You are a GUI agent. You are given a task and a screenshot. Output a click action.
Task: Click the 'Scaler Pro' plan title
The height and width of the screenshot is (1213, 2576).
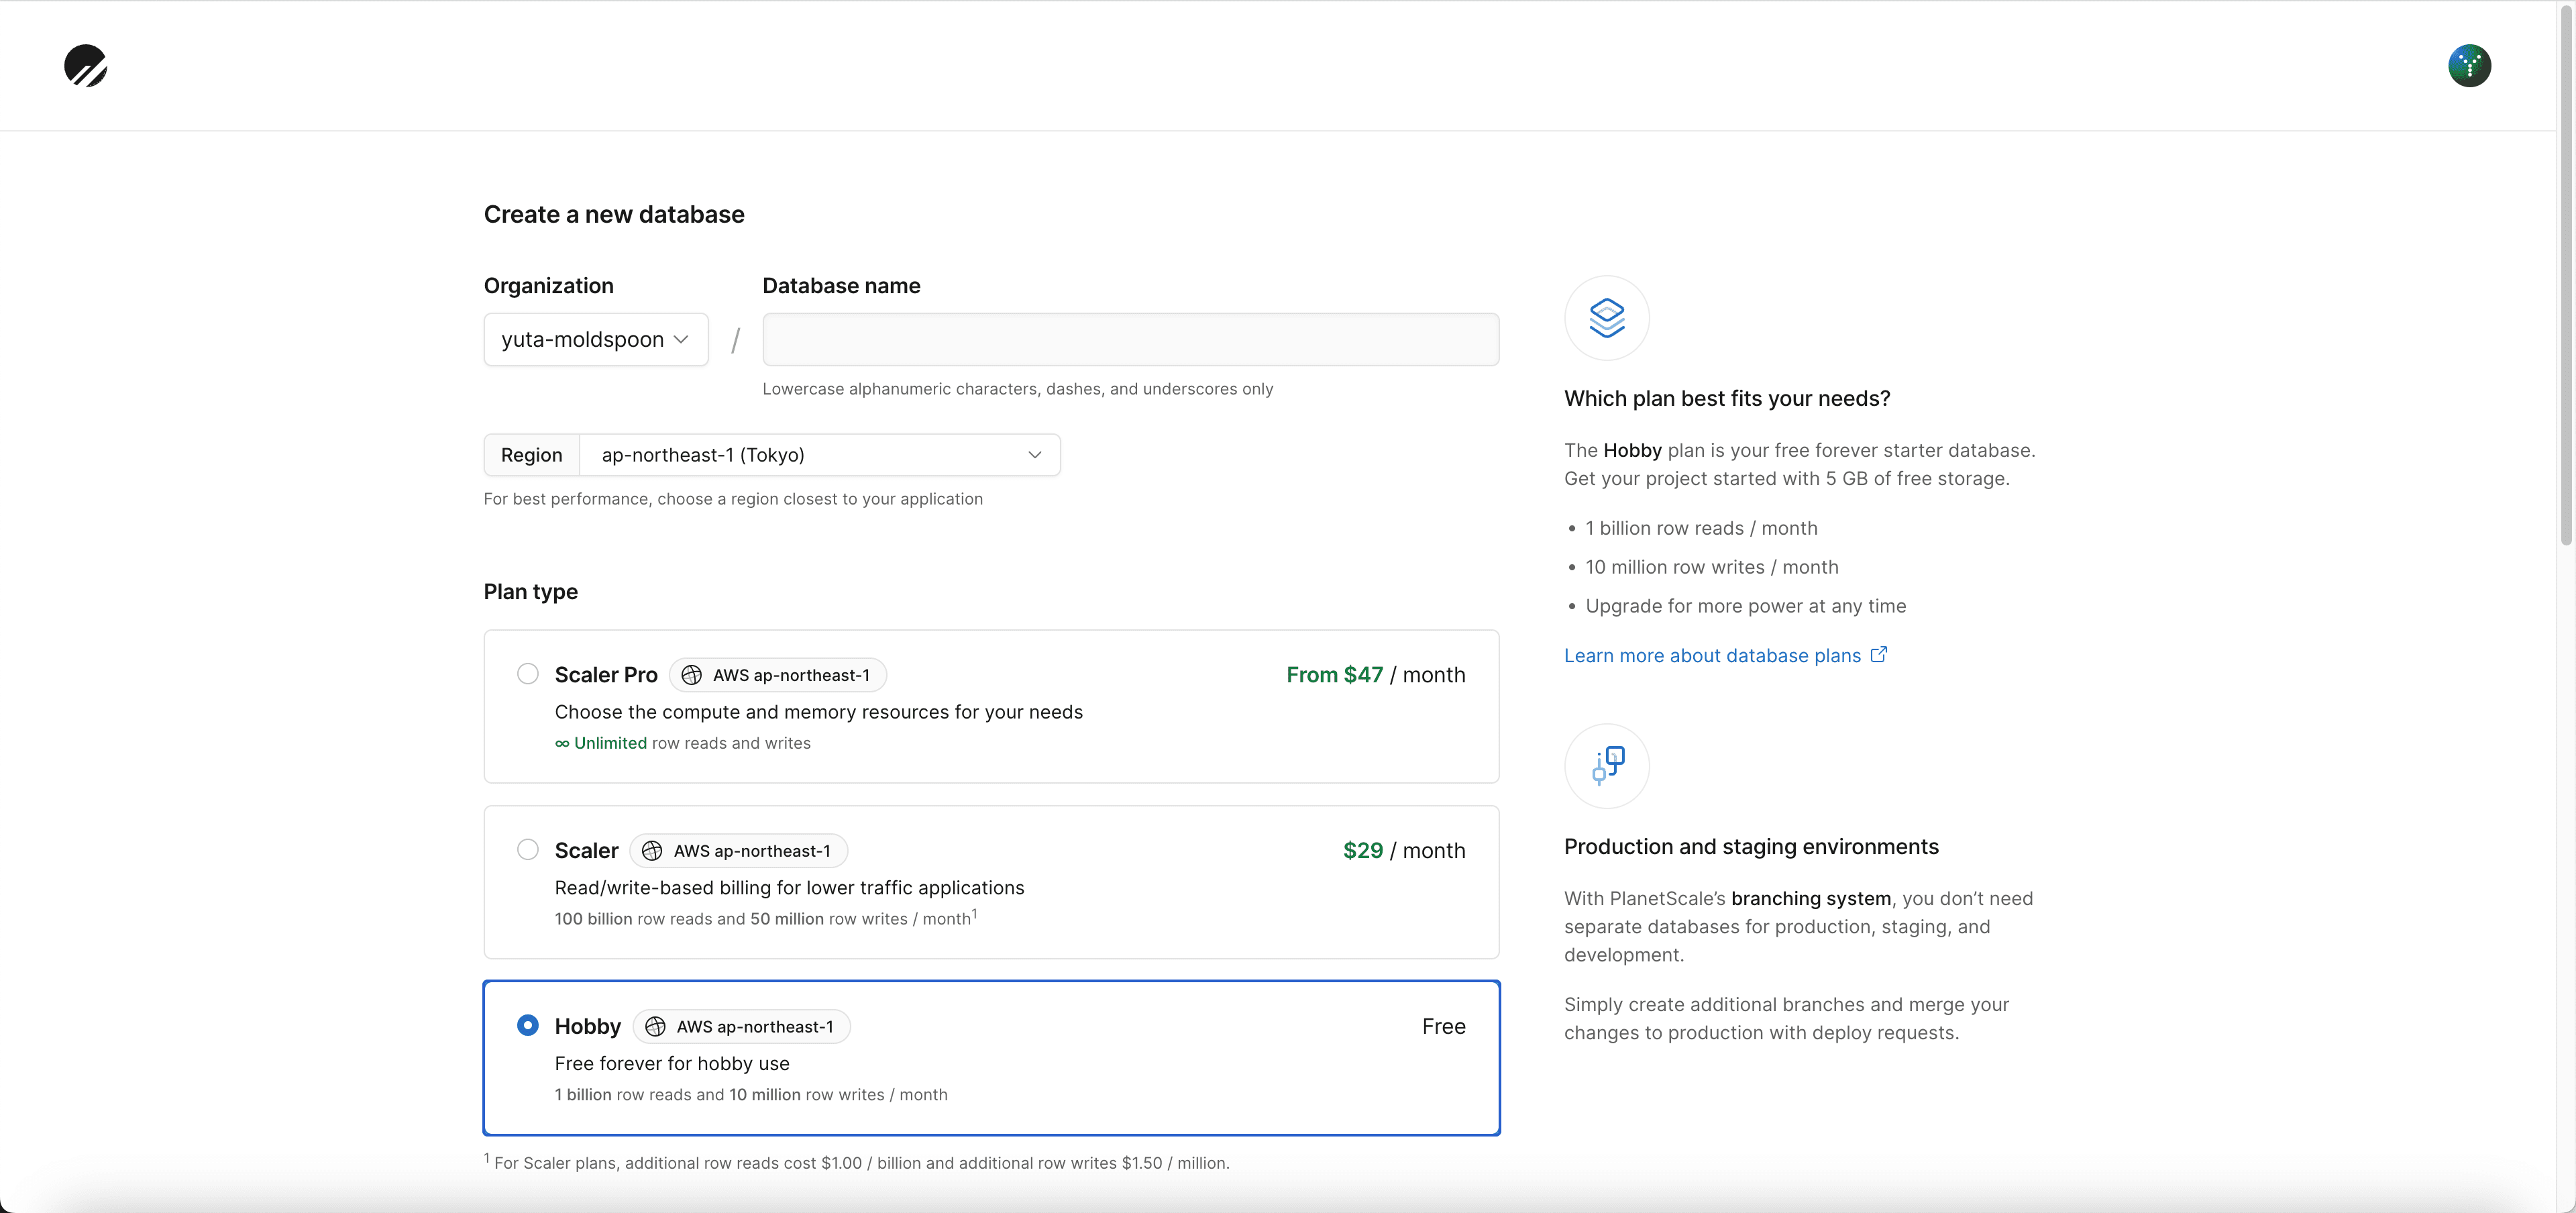[606, 675]
